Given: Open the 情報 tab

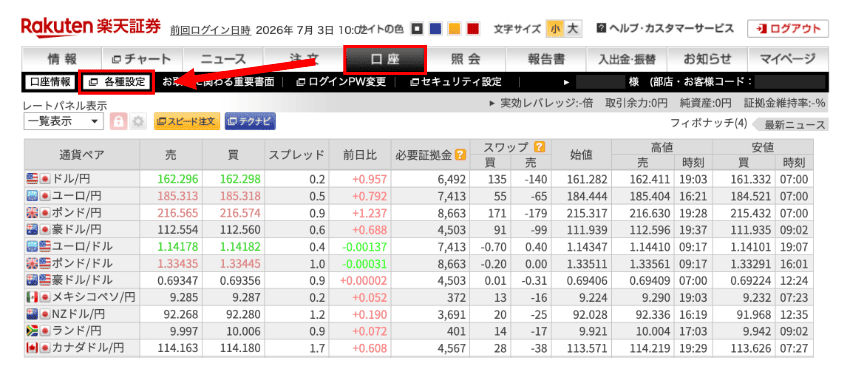Looking at the screenshot, I should [x=62, y=59].
